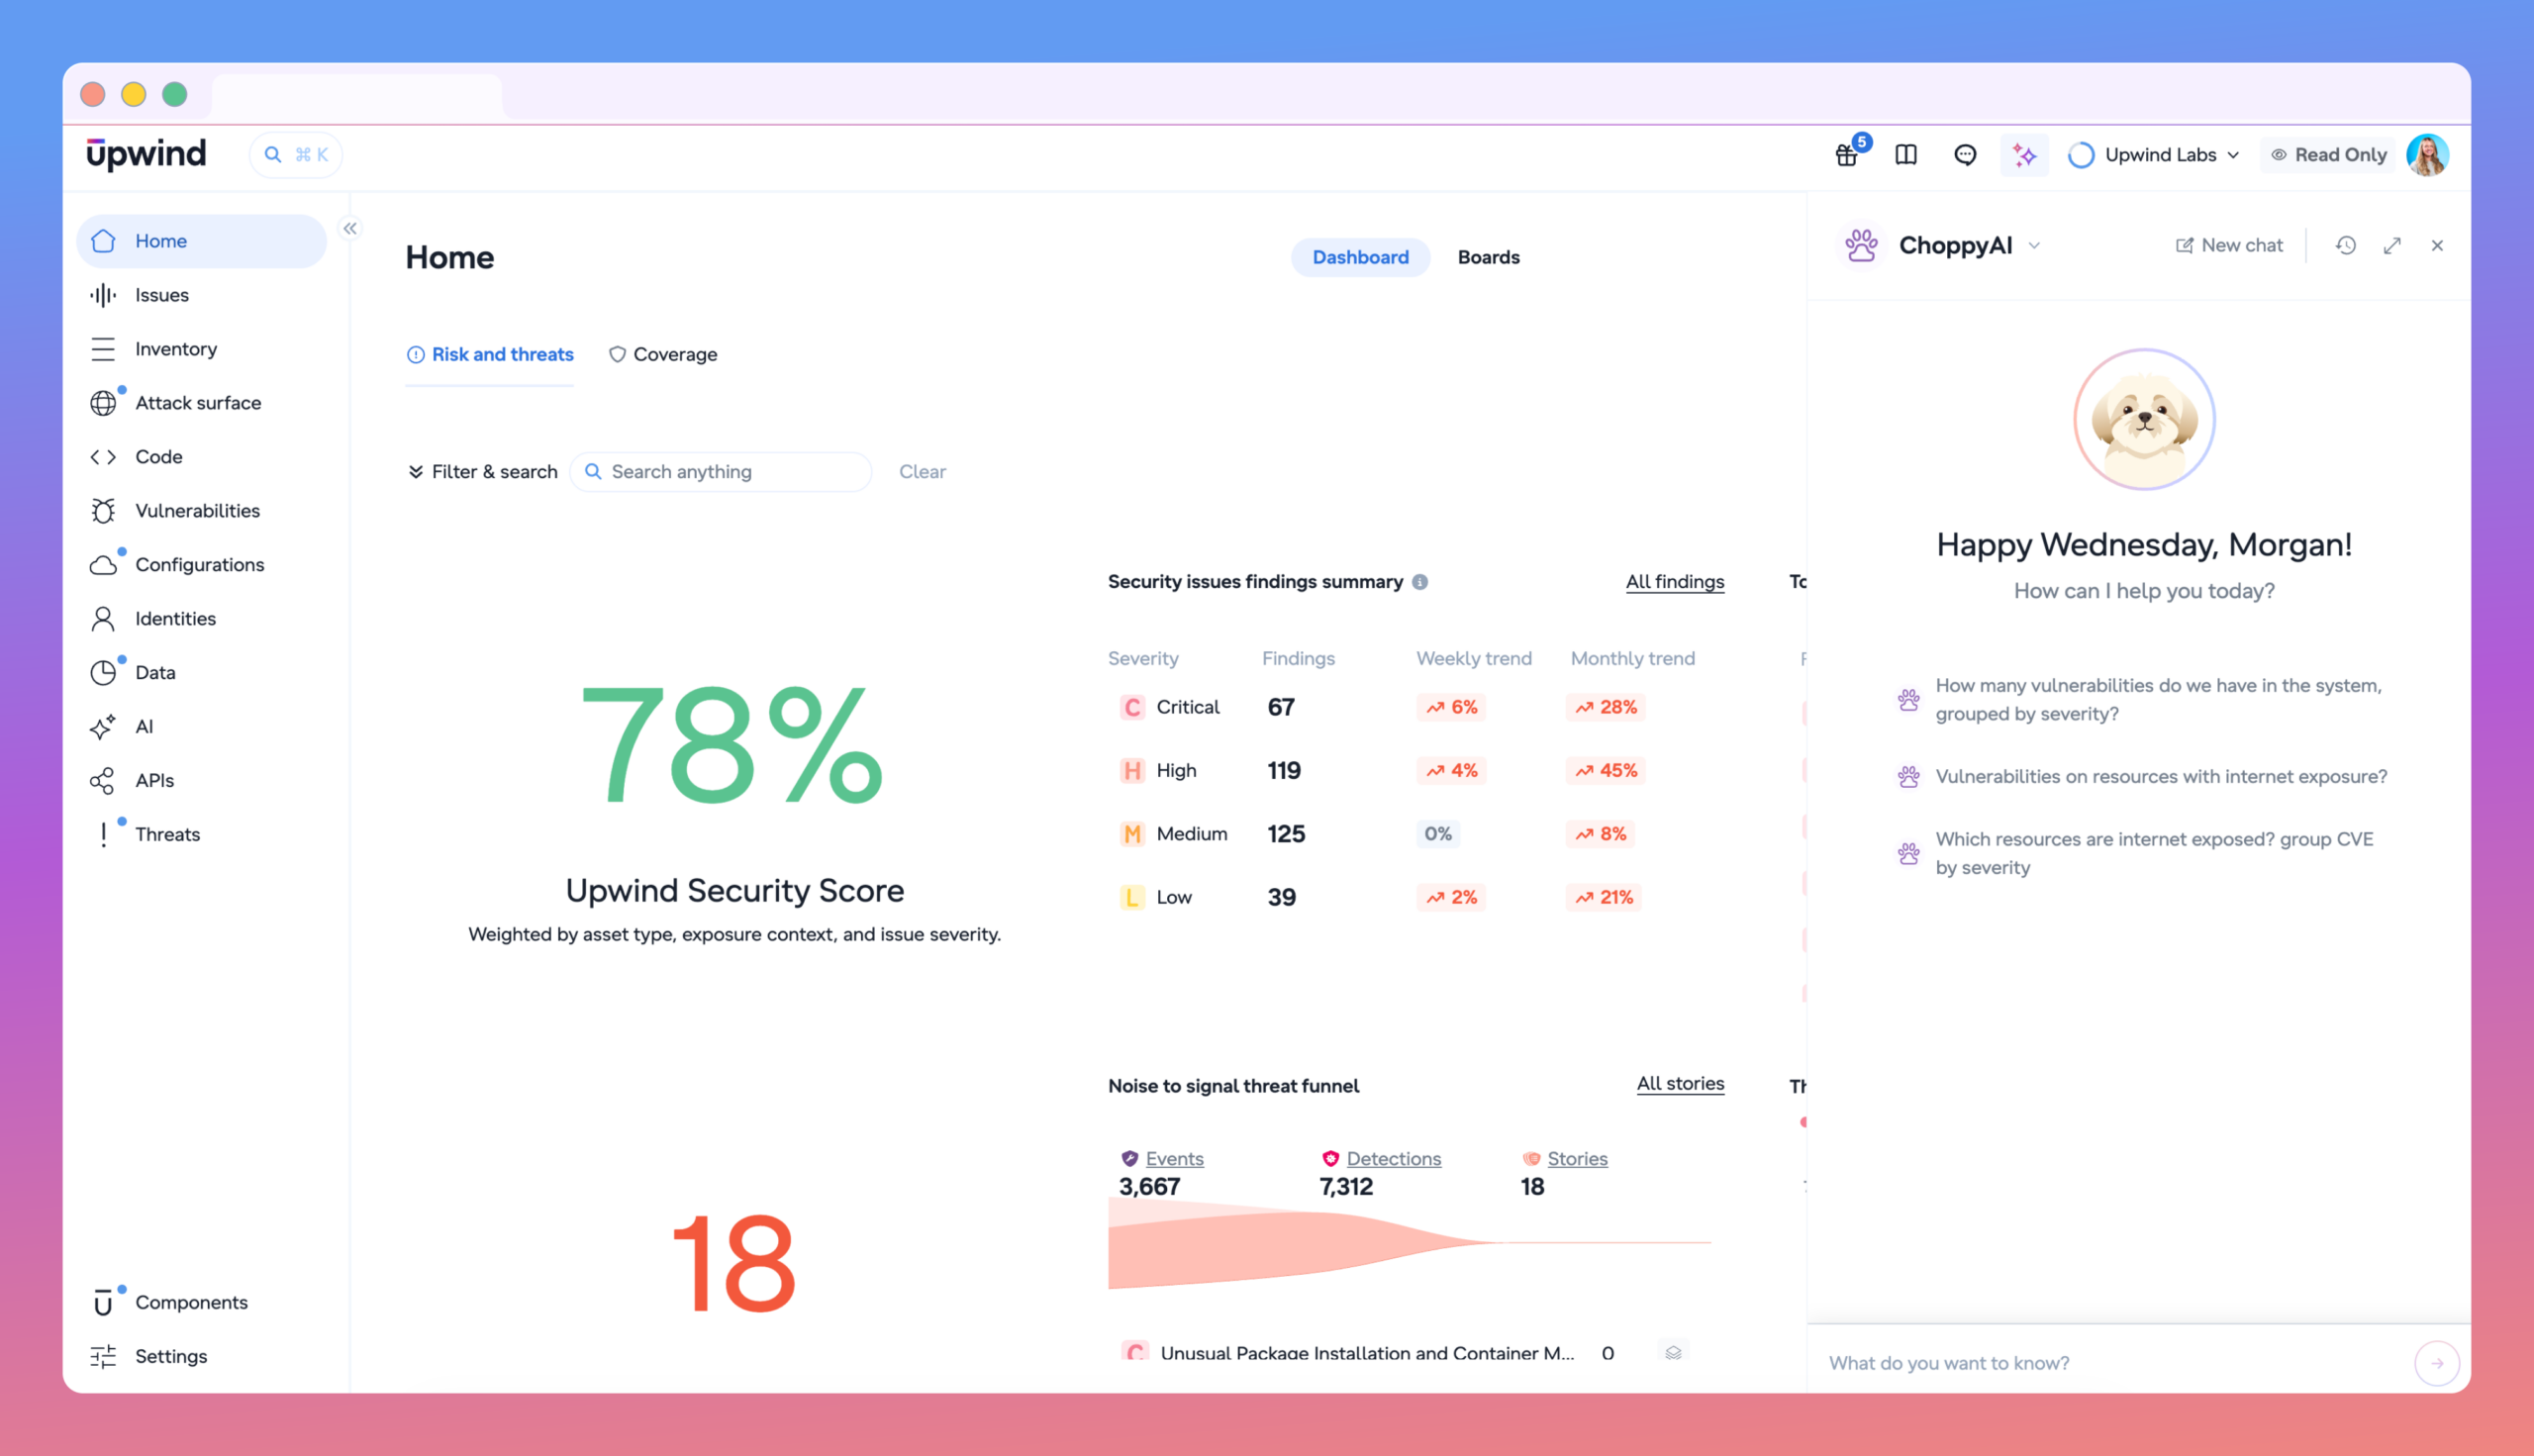This screenshot has width=2534, height=1456.
Task: Click the user profile avatar
Action: (x=2427, y=155)
